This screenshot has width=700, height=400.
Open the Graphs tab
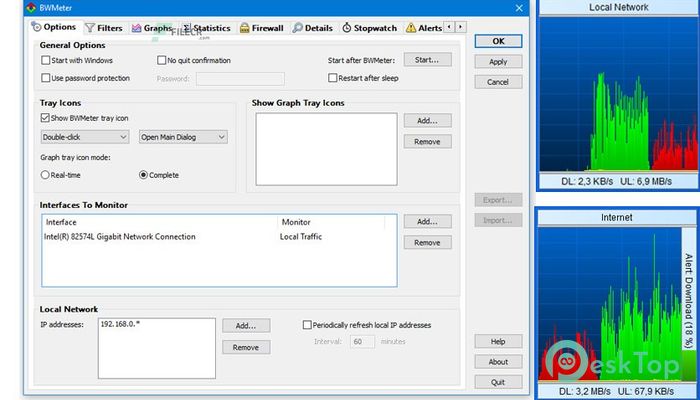[152, 28]
